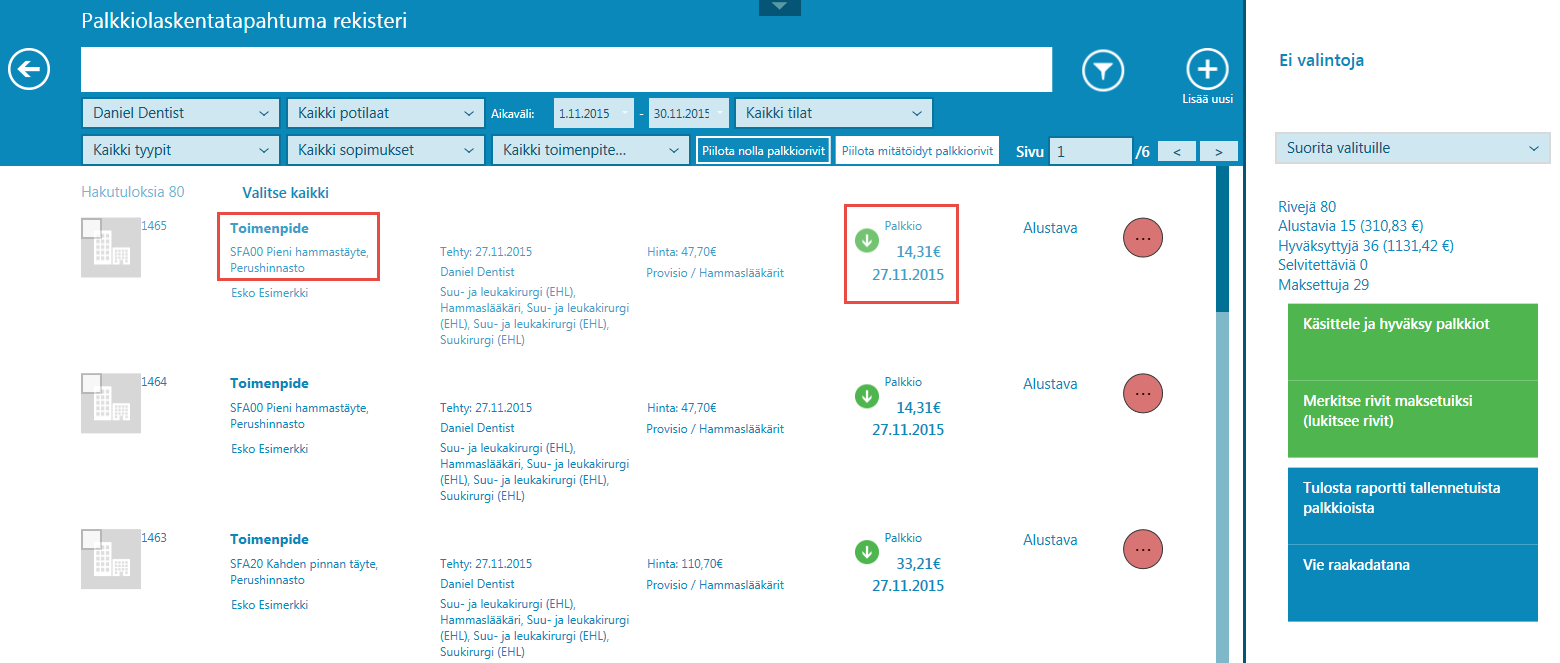Click the funnel filter icon

point(1103,70)
